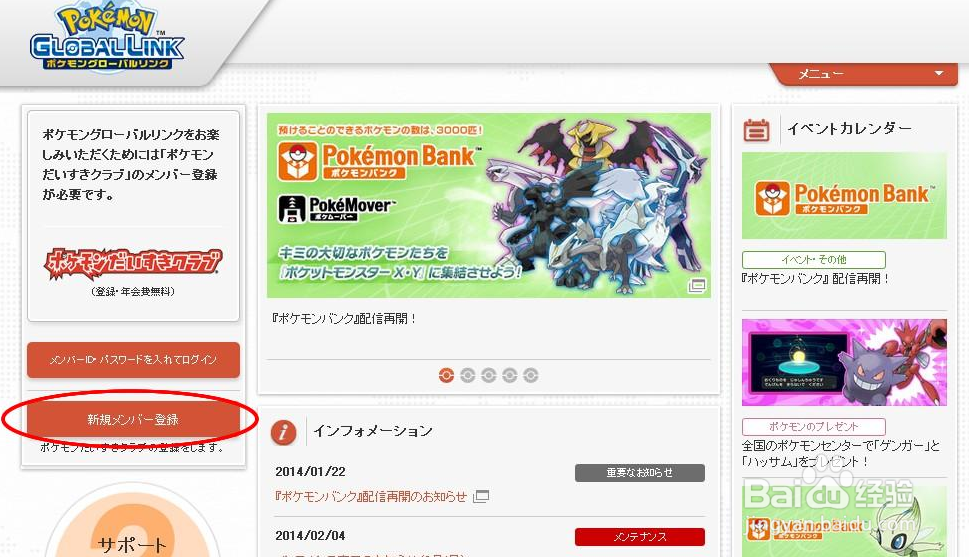Click the event calendar icon
Image resolution: width=969 pixels, height=557 pixels.
click(x=756, y=130)
